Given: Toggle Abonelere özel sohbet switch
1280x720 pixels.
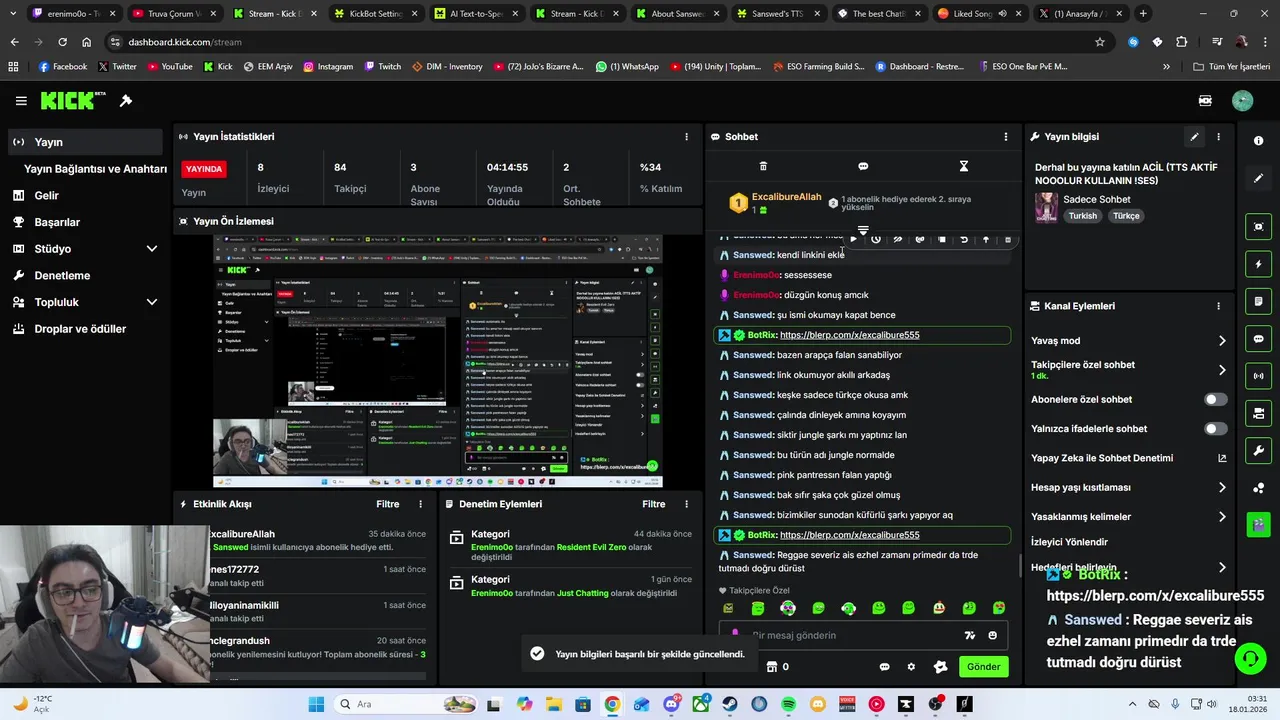Looking at the screenshot, I should click(1215, 399).
